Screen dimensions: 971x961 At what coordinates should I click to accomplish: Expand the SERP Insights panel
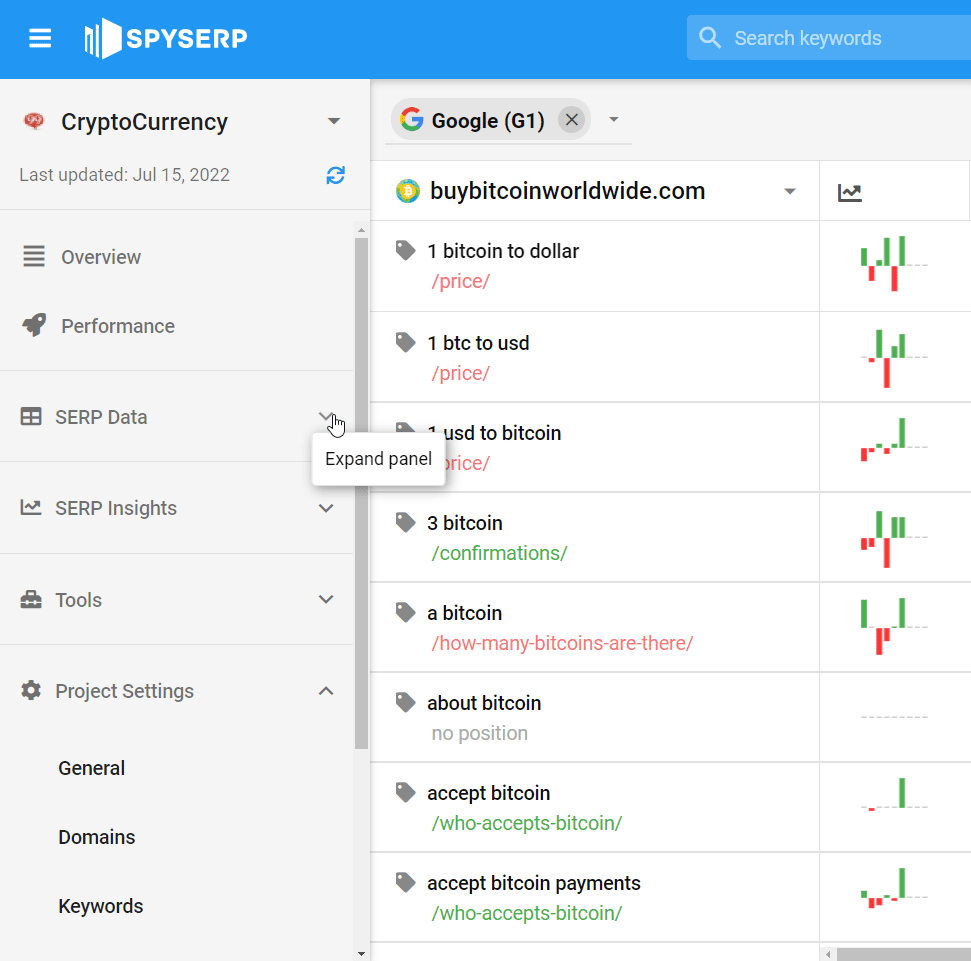point(326,508)
